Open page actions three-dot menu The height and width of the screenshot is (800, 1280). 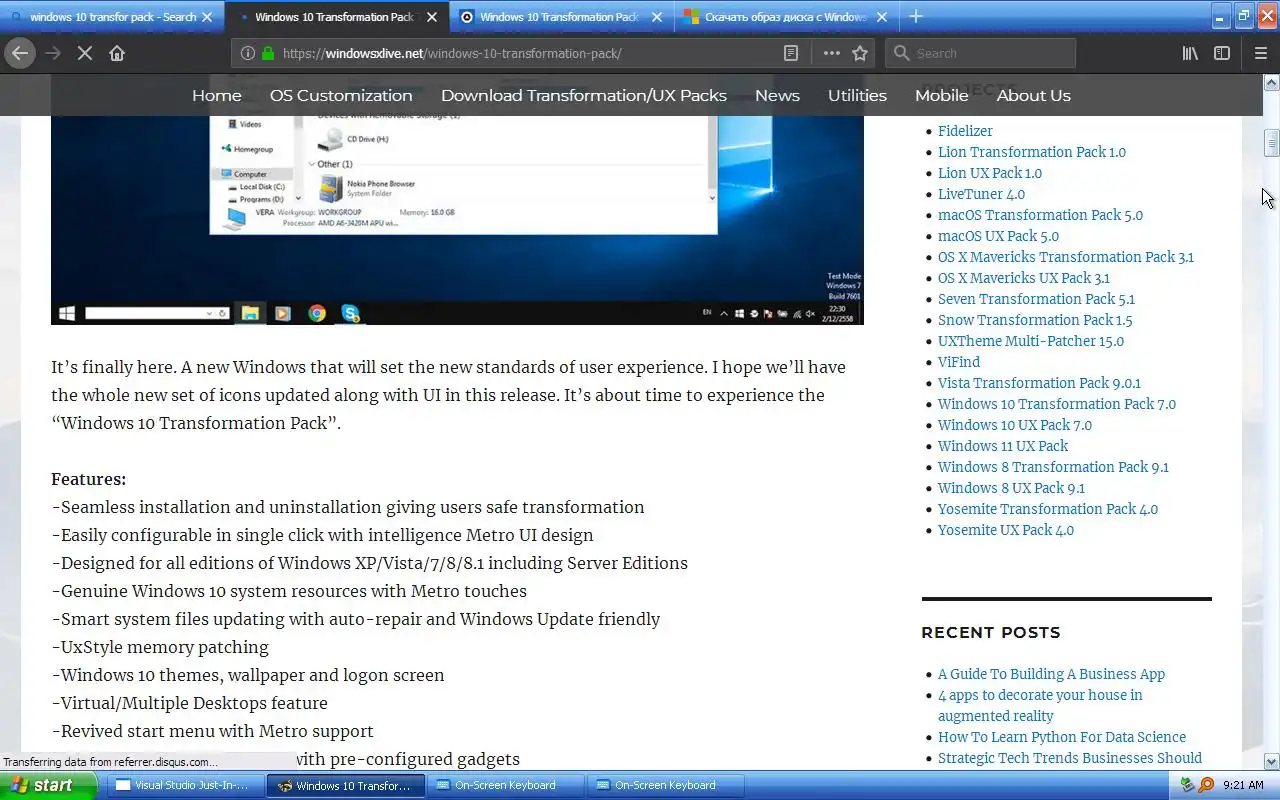pyautogui.click(x=831, y=53)
